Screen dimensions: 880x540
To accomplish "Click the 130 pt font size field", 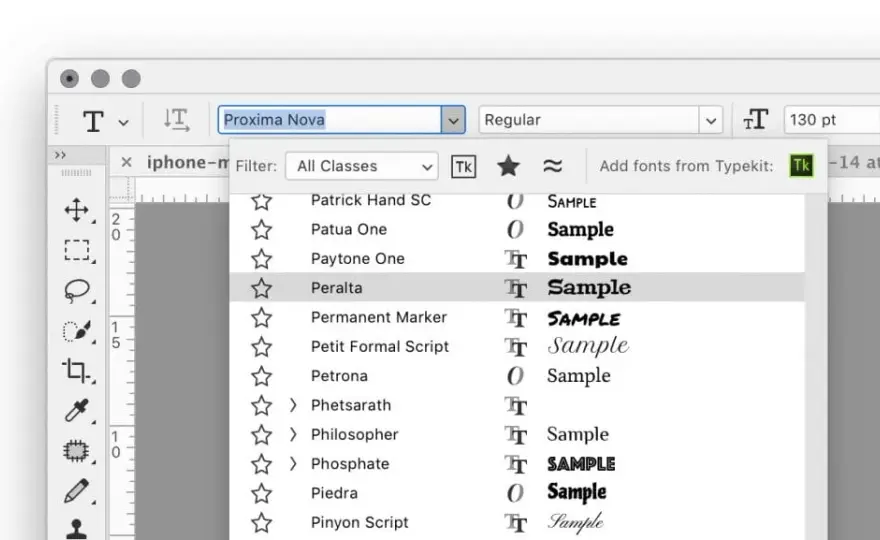I will (832, 120).
